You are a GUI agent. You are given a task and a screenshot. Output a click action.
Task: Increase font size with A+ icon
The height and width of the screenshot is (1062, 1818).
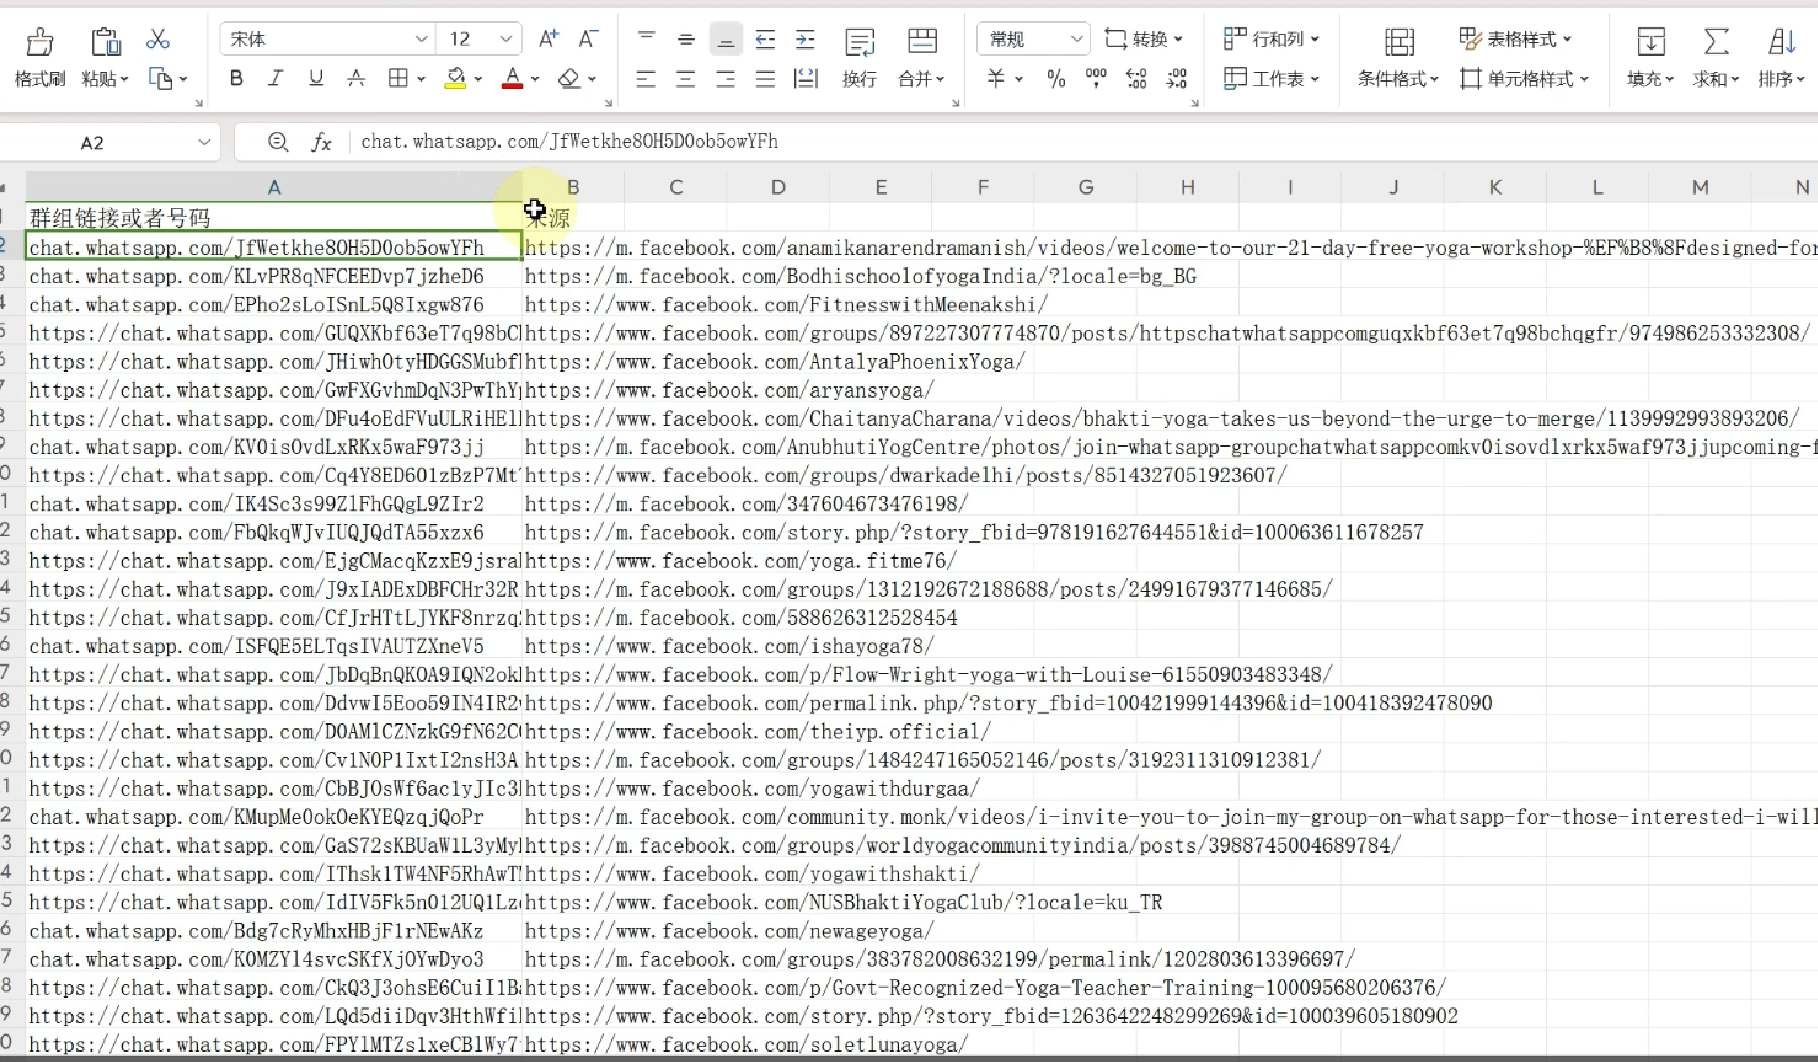coord(548,39)
